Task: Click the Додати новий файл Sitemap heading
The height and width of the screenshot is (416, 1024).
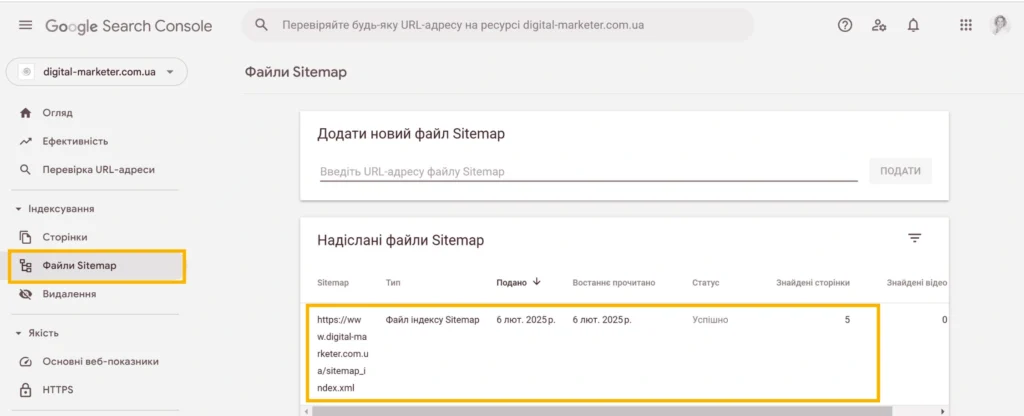Action: [411, 135]
